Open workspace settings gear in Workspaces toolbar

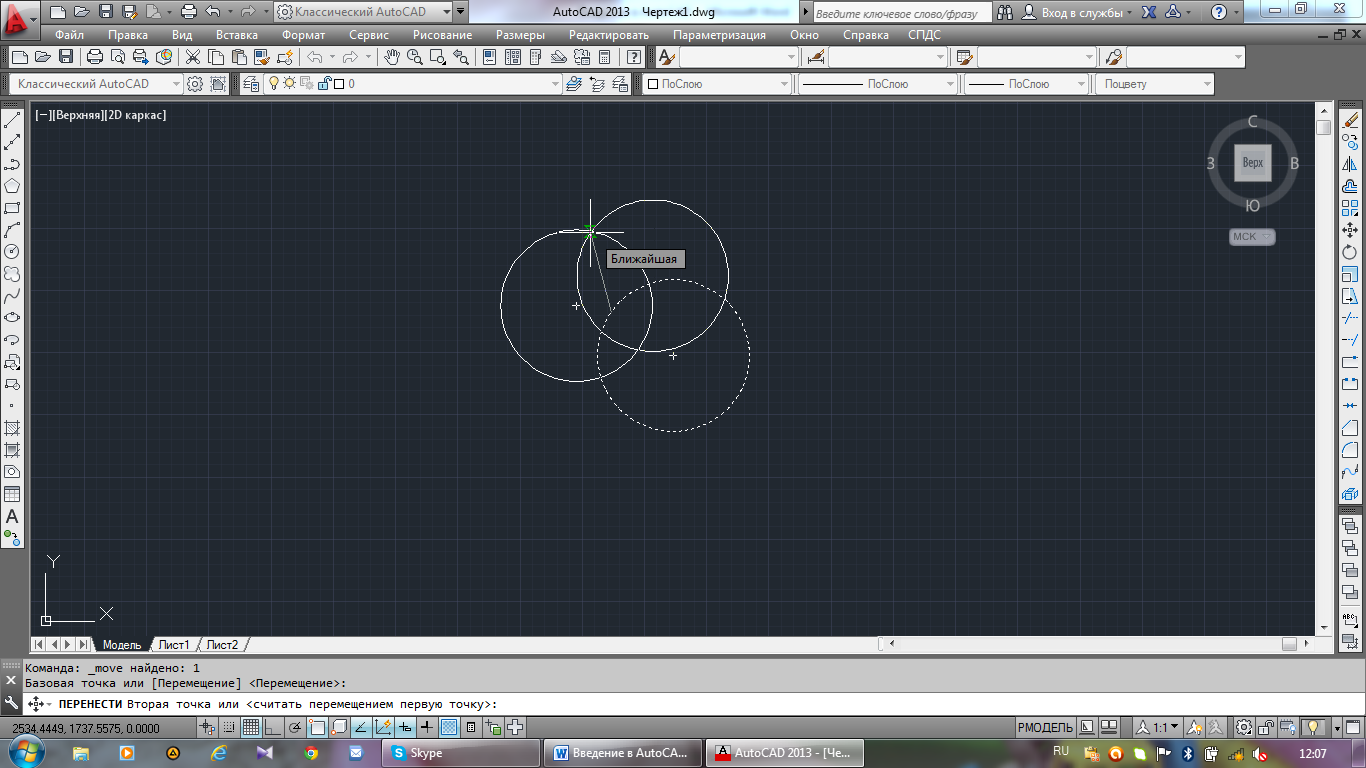point(195,84)
